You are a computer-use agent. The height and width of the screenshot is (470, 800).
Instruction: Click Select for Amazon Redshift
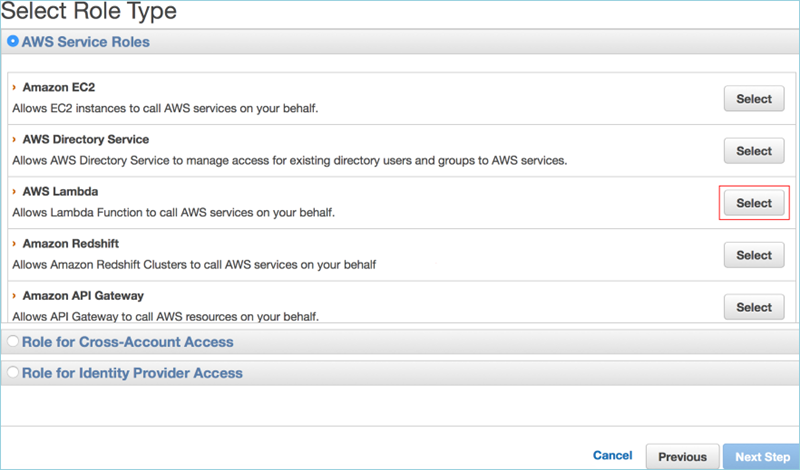pyautogui.click(x=754, y=255)
